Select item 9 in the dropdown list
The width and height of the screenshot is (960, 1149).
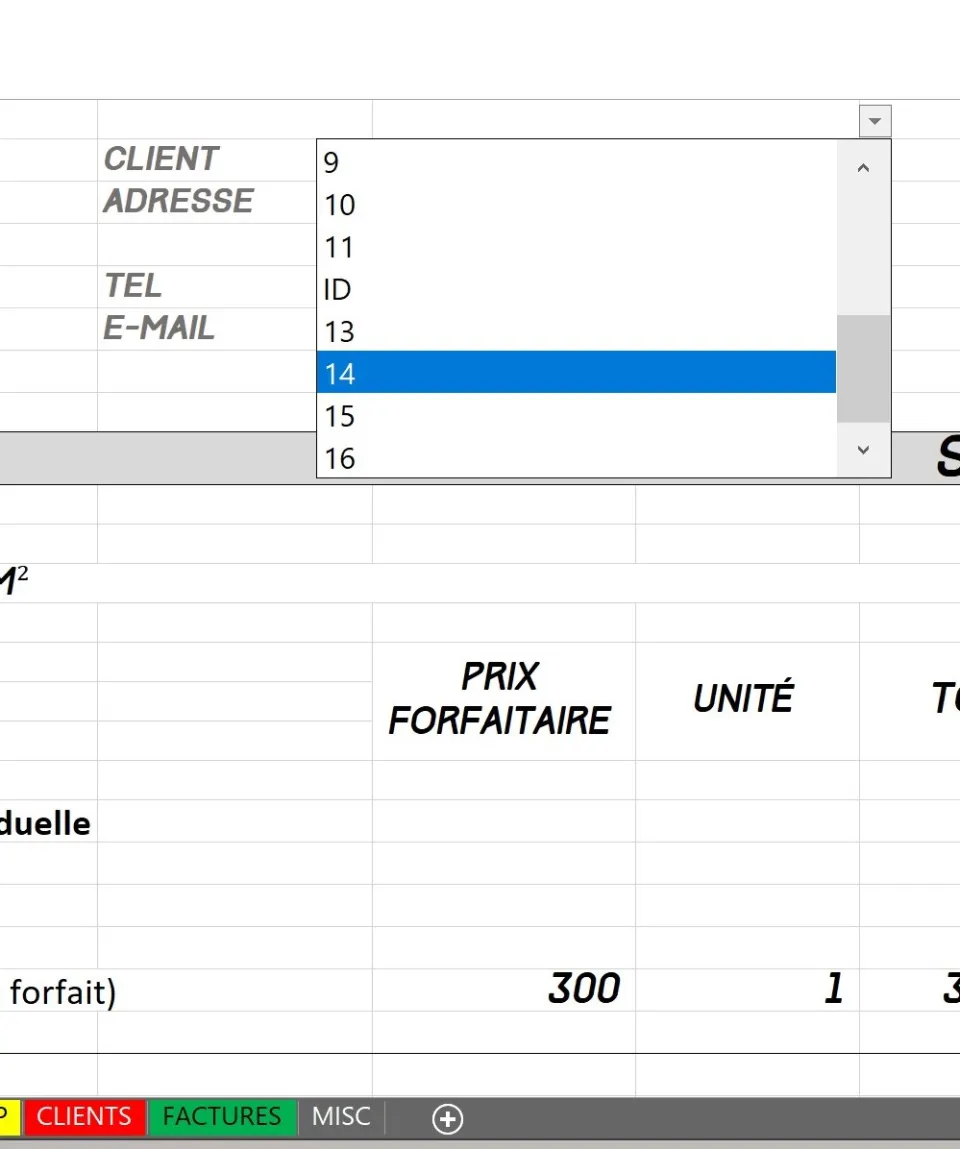point(576,162)
